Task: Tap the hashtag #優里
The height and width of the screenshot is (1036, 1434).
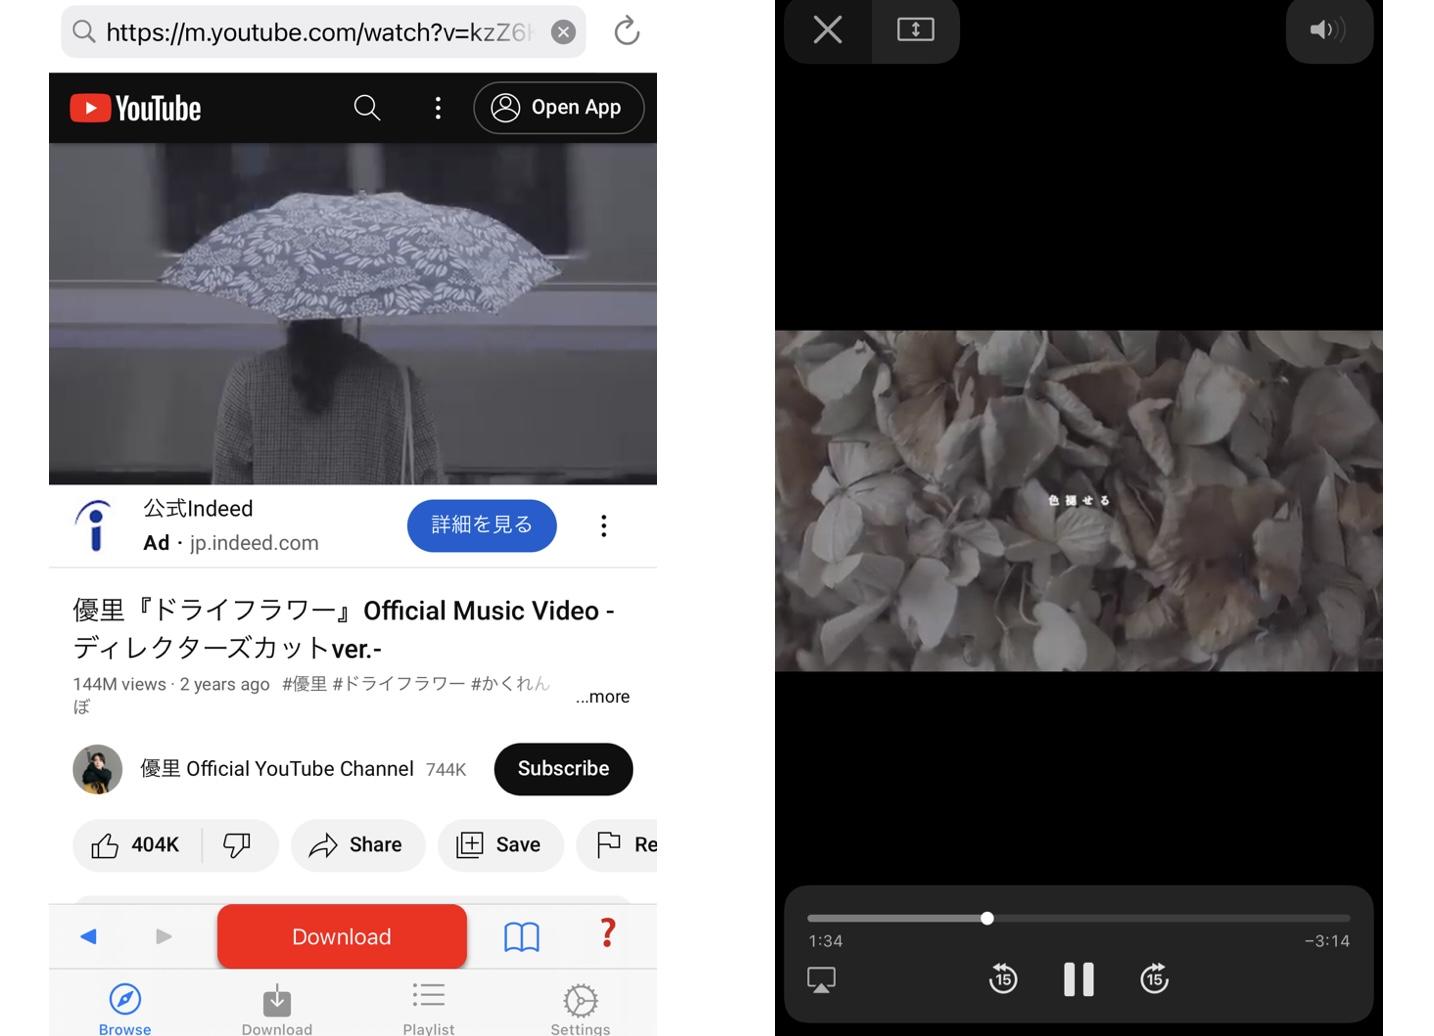Action: [304, 684]
